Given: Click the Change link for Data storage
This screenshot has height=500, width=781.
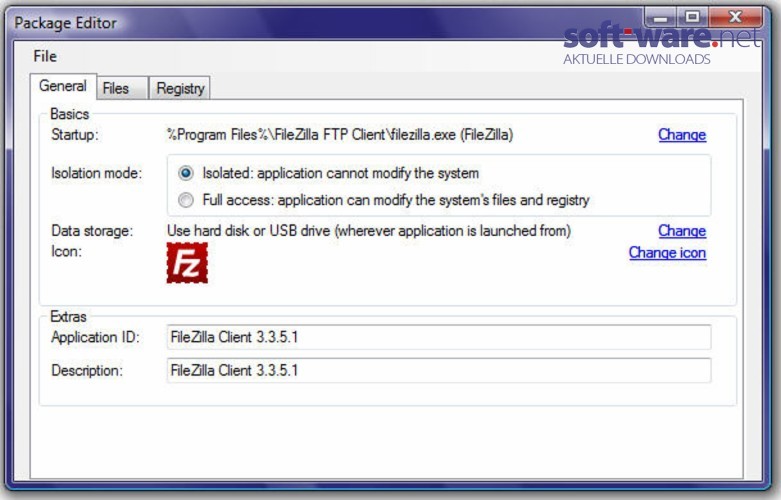Looking at the screenshot, I should [x=682, y=231].
